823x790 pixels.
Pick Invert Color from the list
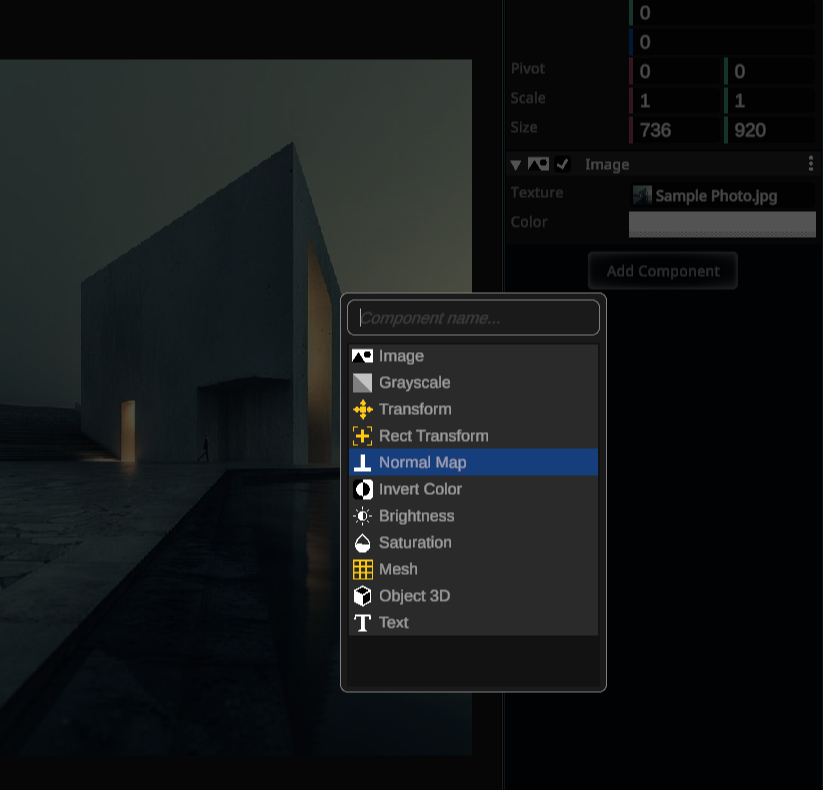click(473, 489)
